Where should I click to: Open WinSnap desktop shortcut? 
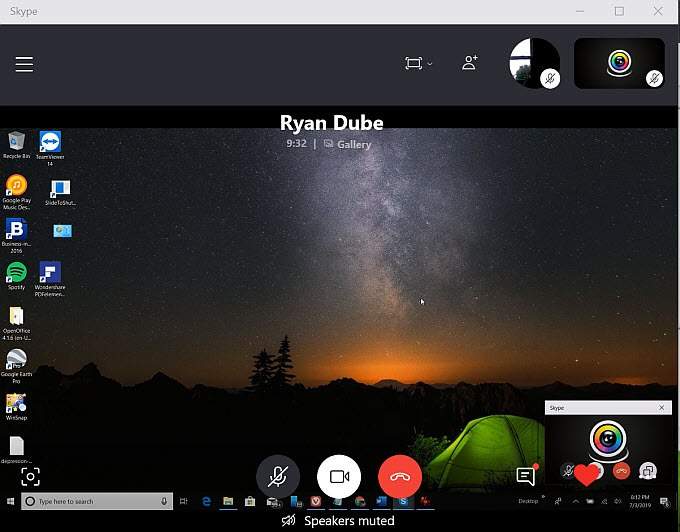[16, 407]
